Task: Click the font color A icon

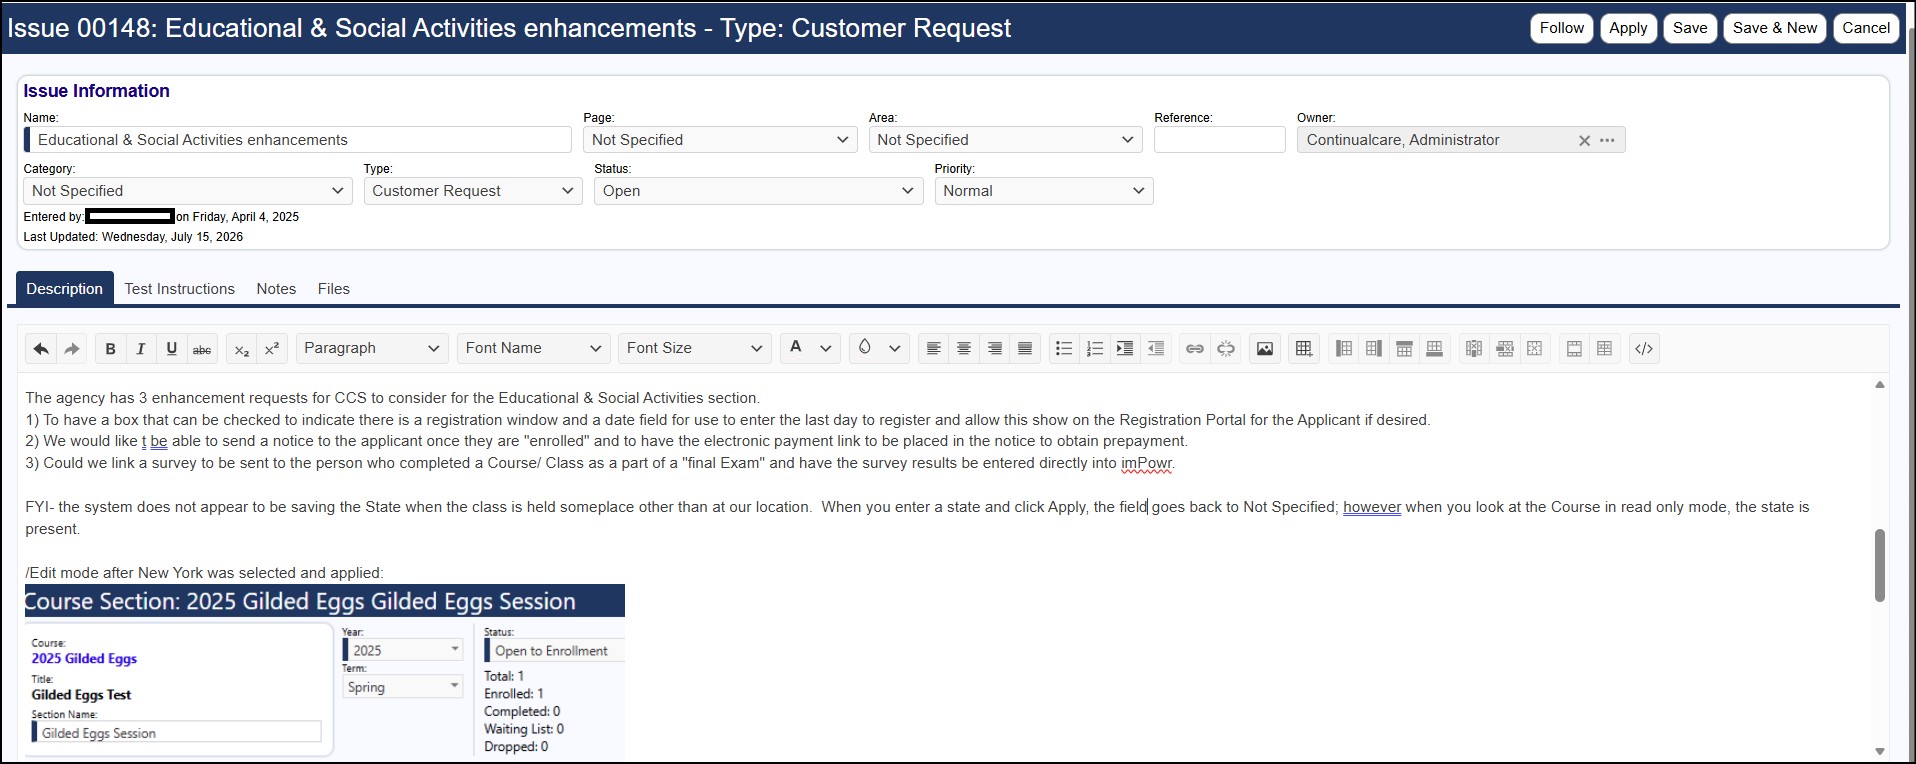Action: pos(796,348)
